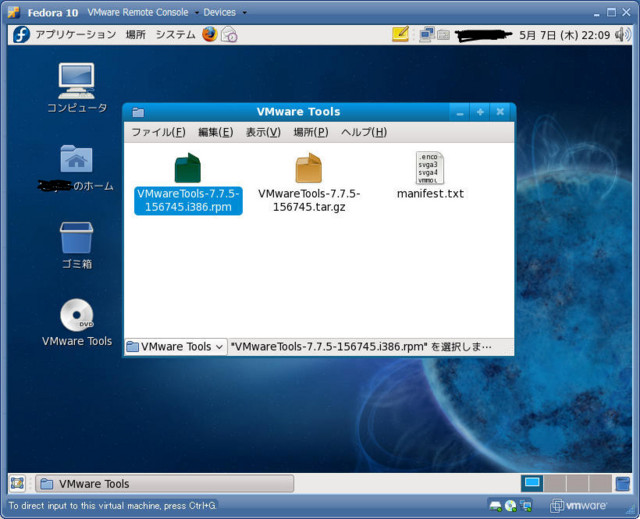Click the Fedora logo in top panel
Screen dimensions: 640x519
click(21, 34)
